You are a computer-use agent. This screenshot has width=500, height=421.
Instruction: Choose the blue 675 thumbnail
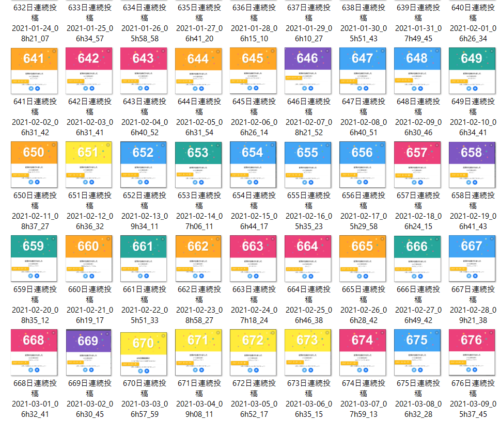[x=417, y=352]
